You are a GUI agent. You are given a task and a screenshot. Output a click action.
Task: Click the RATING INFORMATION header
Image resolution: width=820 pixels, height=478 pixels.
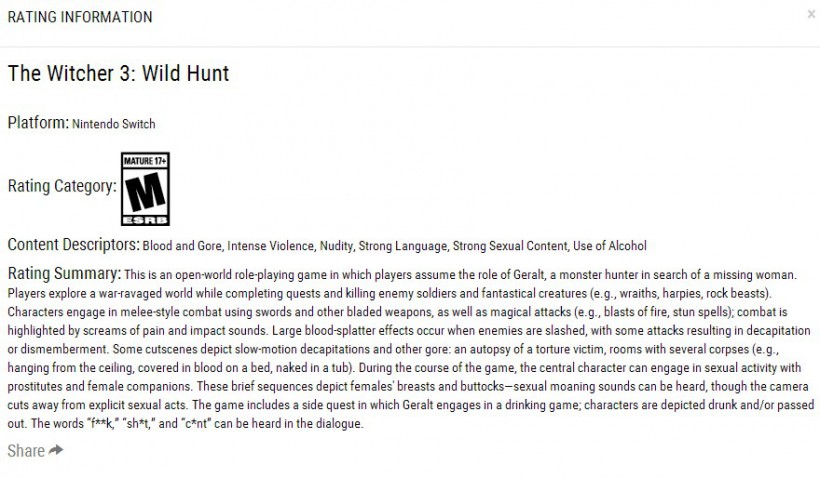click(x=80, y=17)
